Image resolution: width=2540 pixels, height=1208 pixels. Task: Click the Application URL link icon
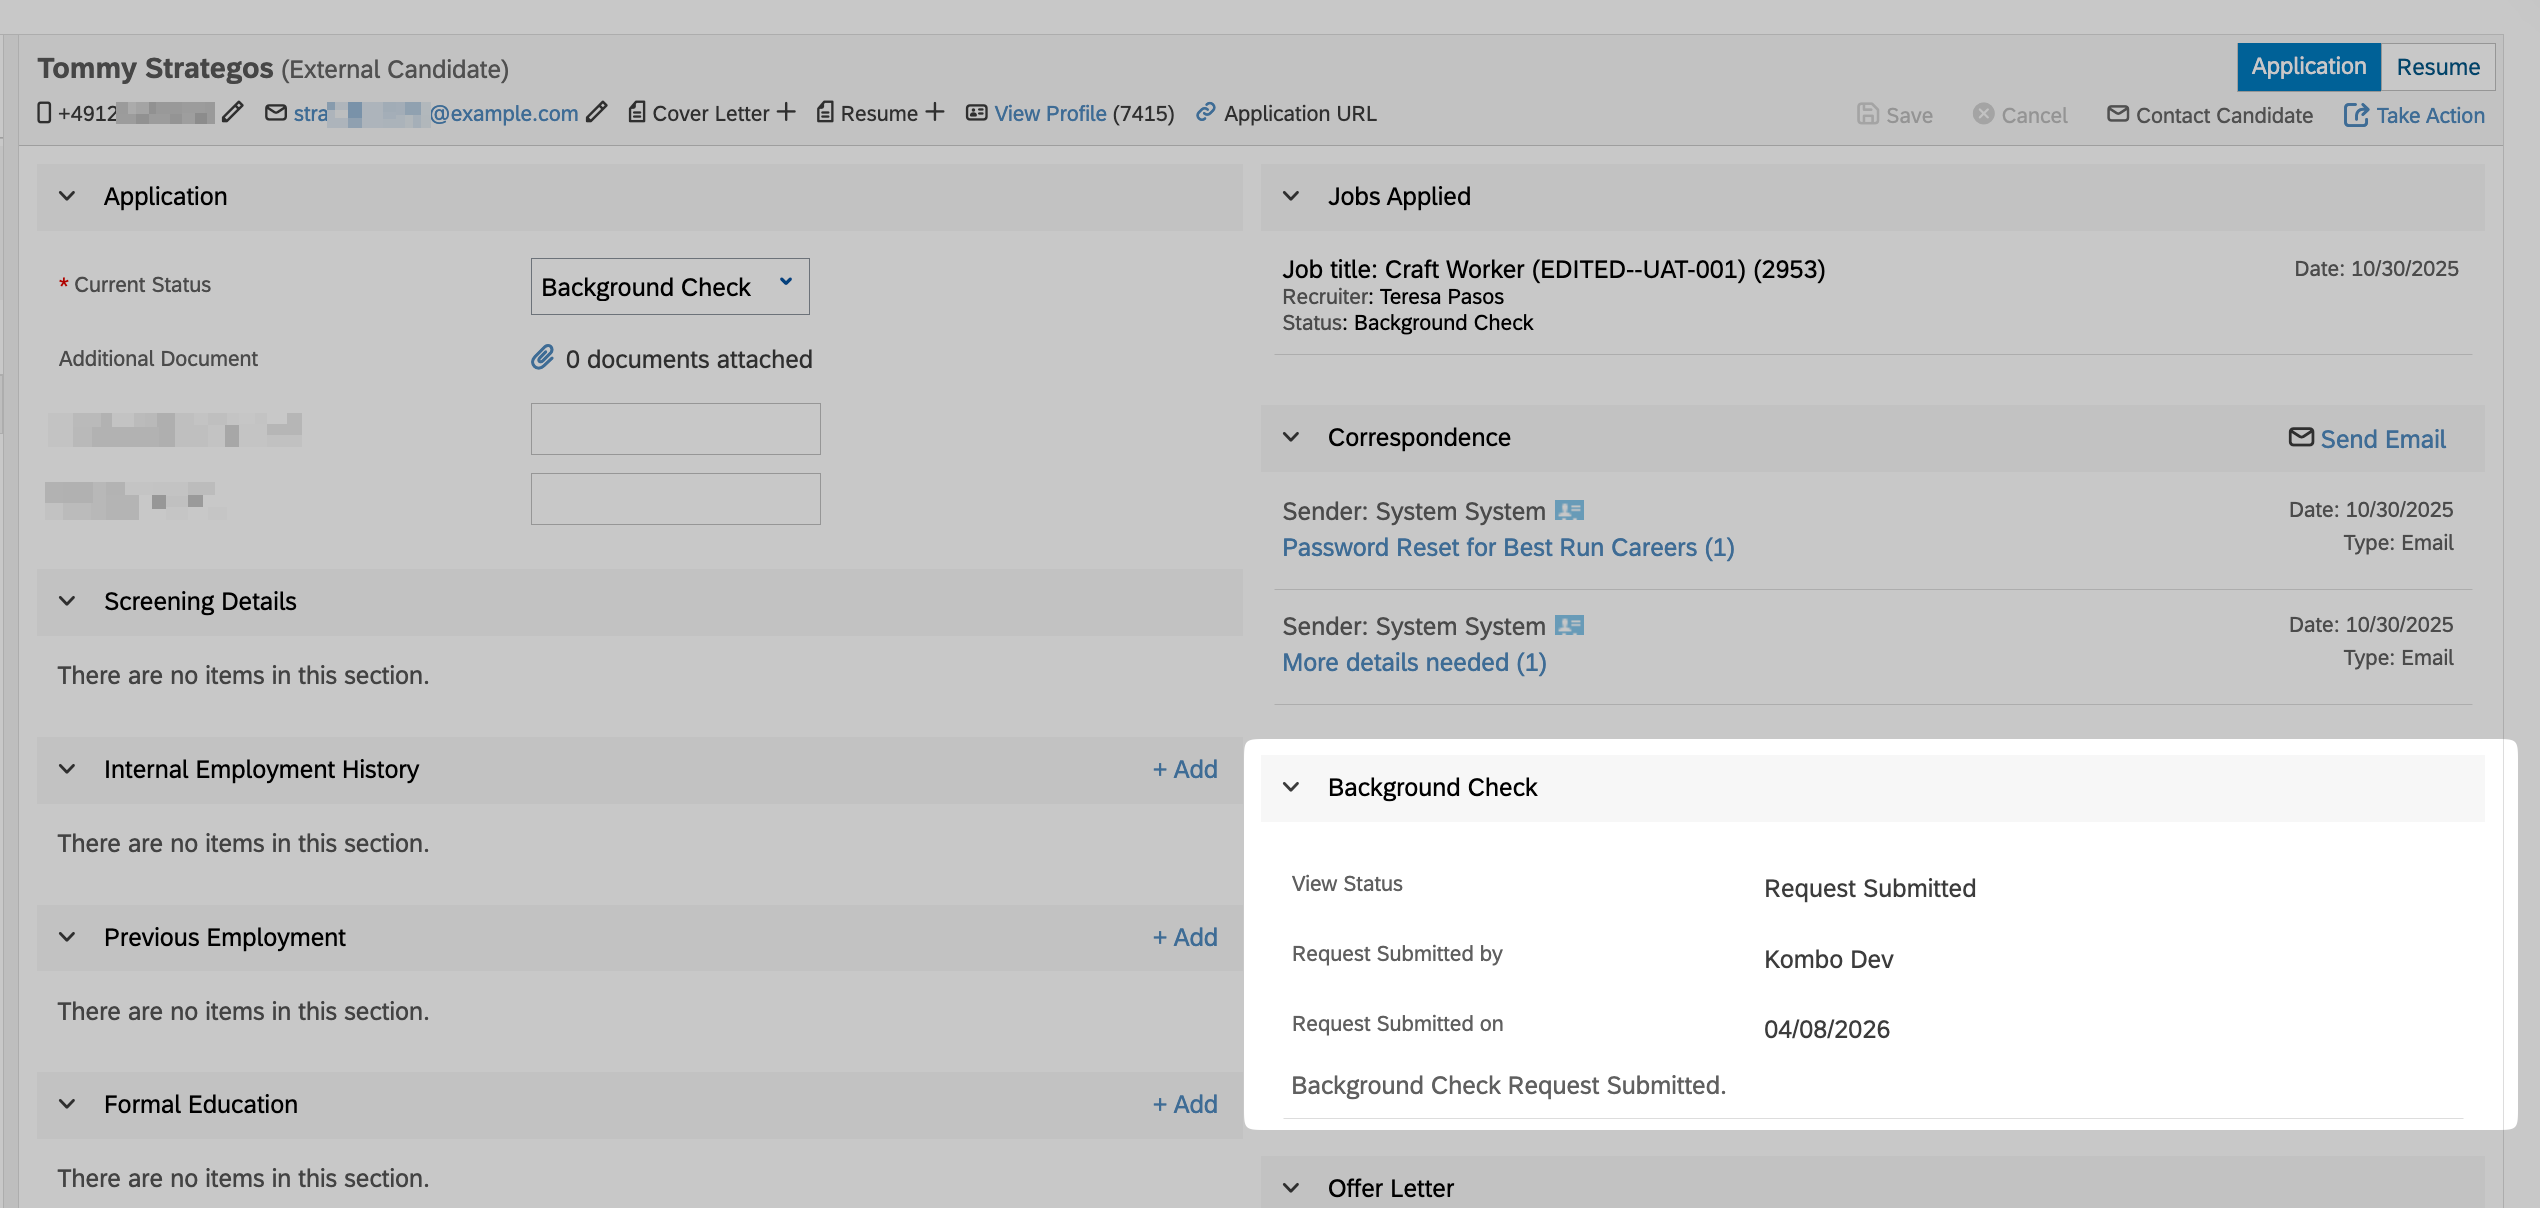pos(1206,112)
